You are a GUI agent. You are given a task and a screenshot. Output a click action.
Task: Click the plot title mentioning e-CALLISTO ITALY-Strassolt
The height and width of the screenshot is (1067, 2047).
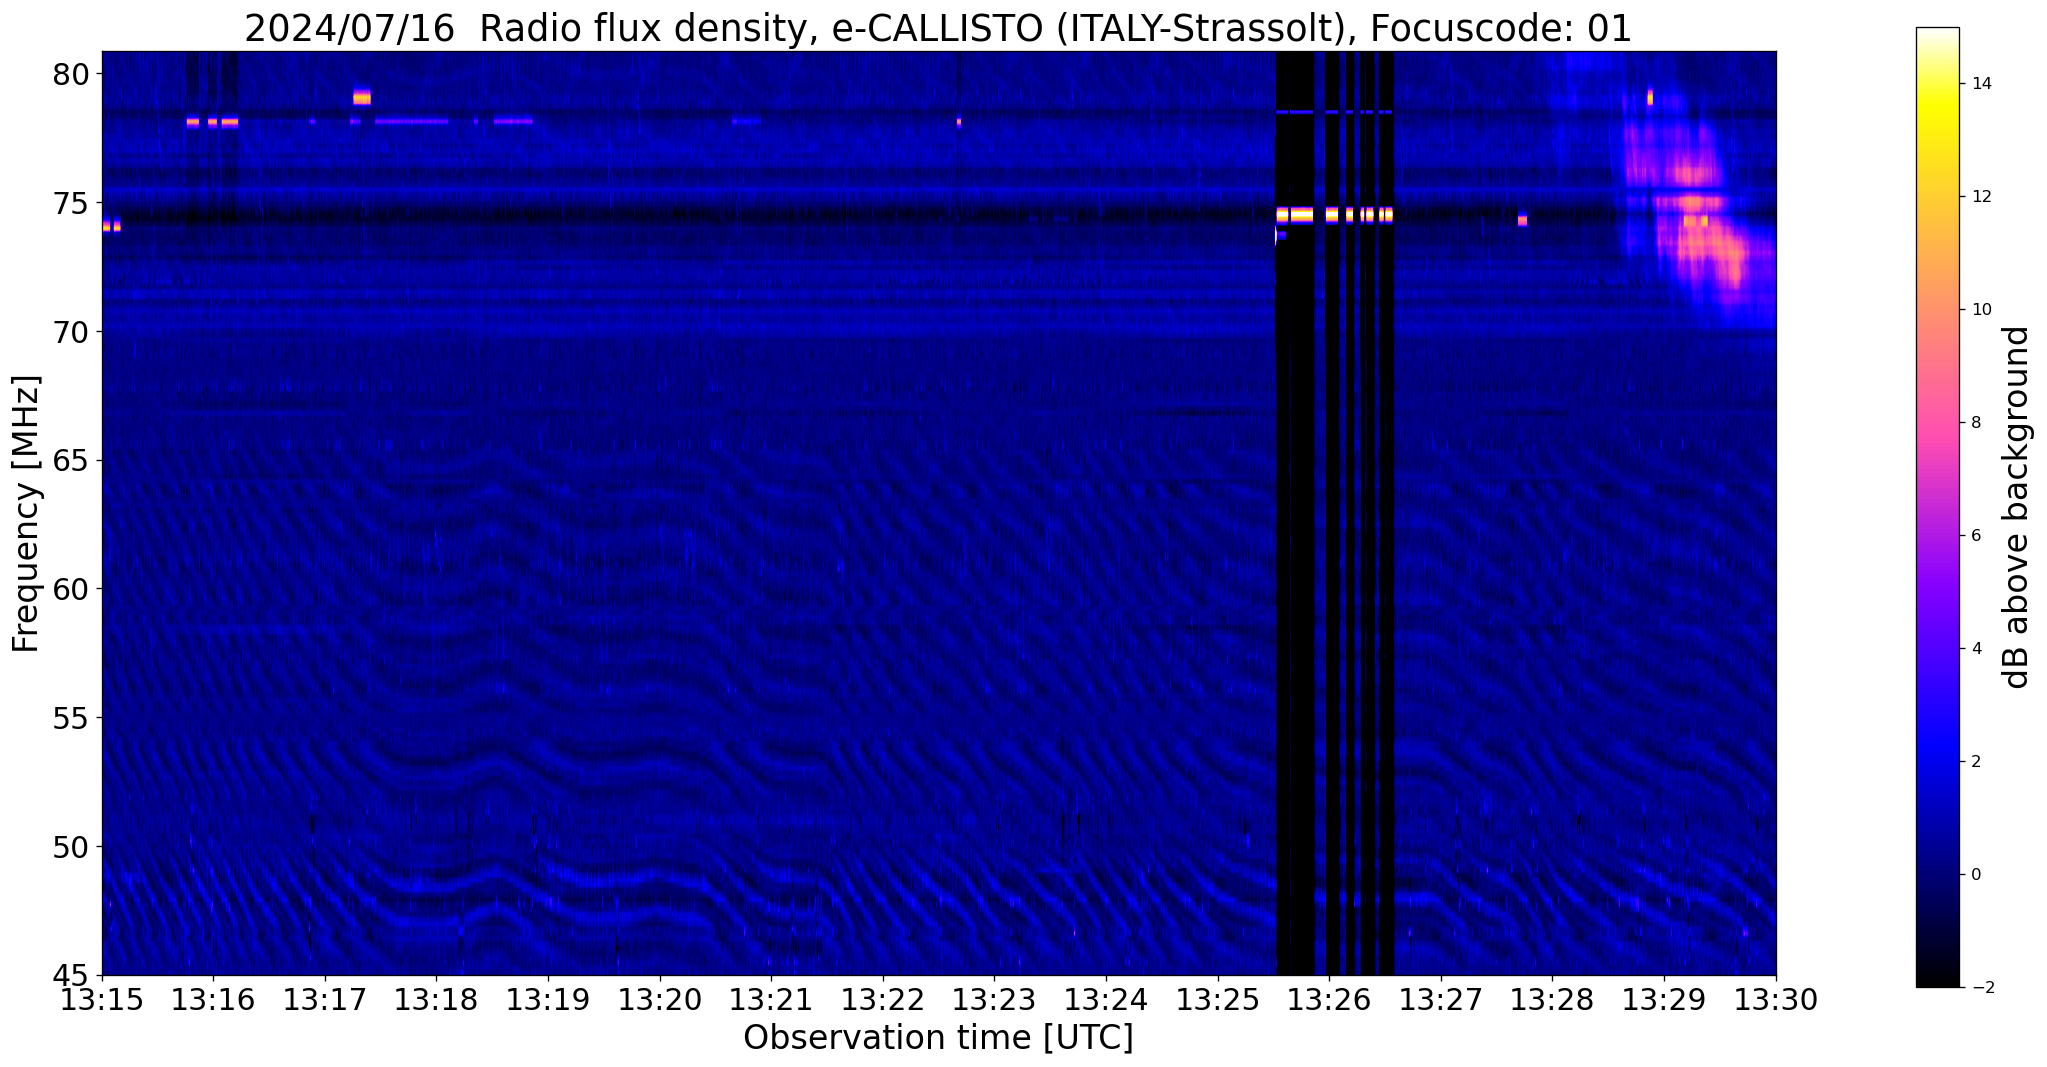938,28
